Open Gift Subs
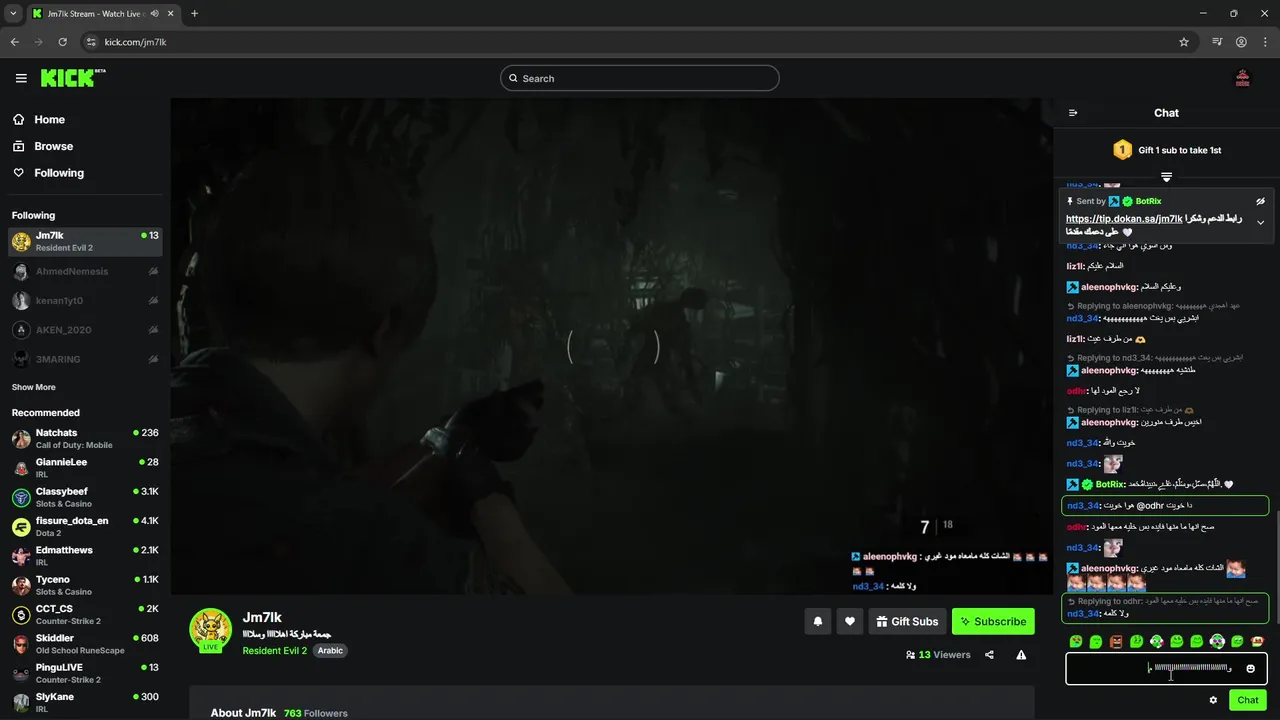Viewport: 1280px width, 720px height. pyautogui.click(x=907, y=621)
